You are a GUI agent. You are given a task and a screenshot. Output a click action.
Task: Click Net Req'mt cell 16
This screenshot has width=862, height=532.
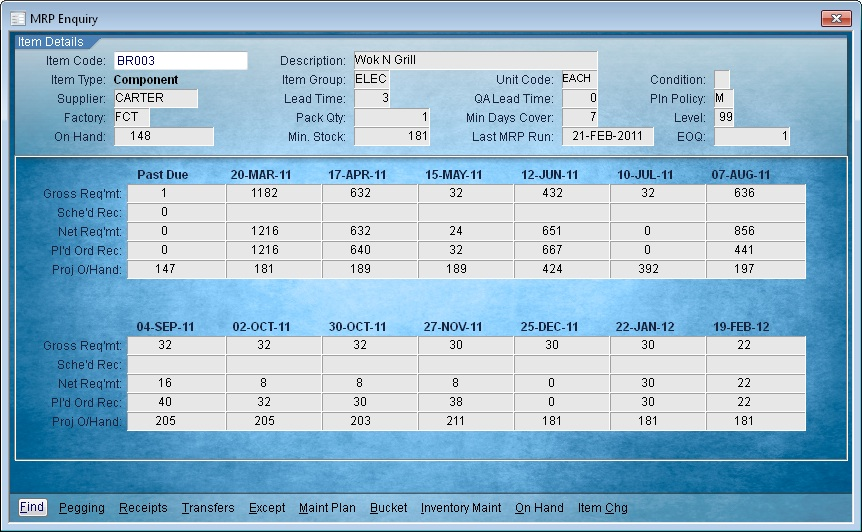point(176,383)
